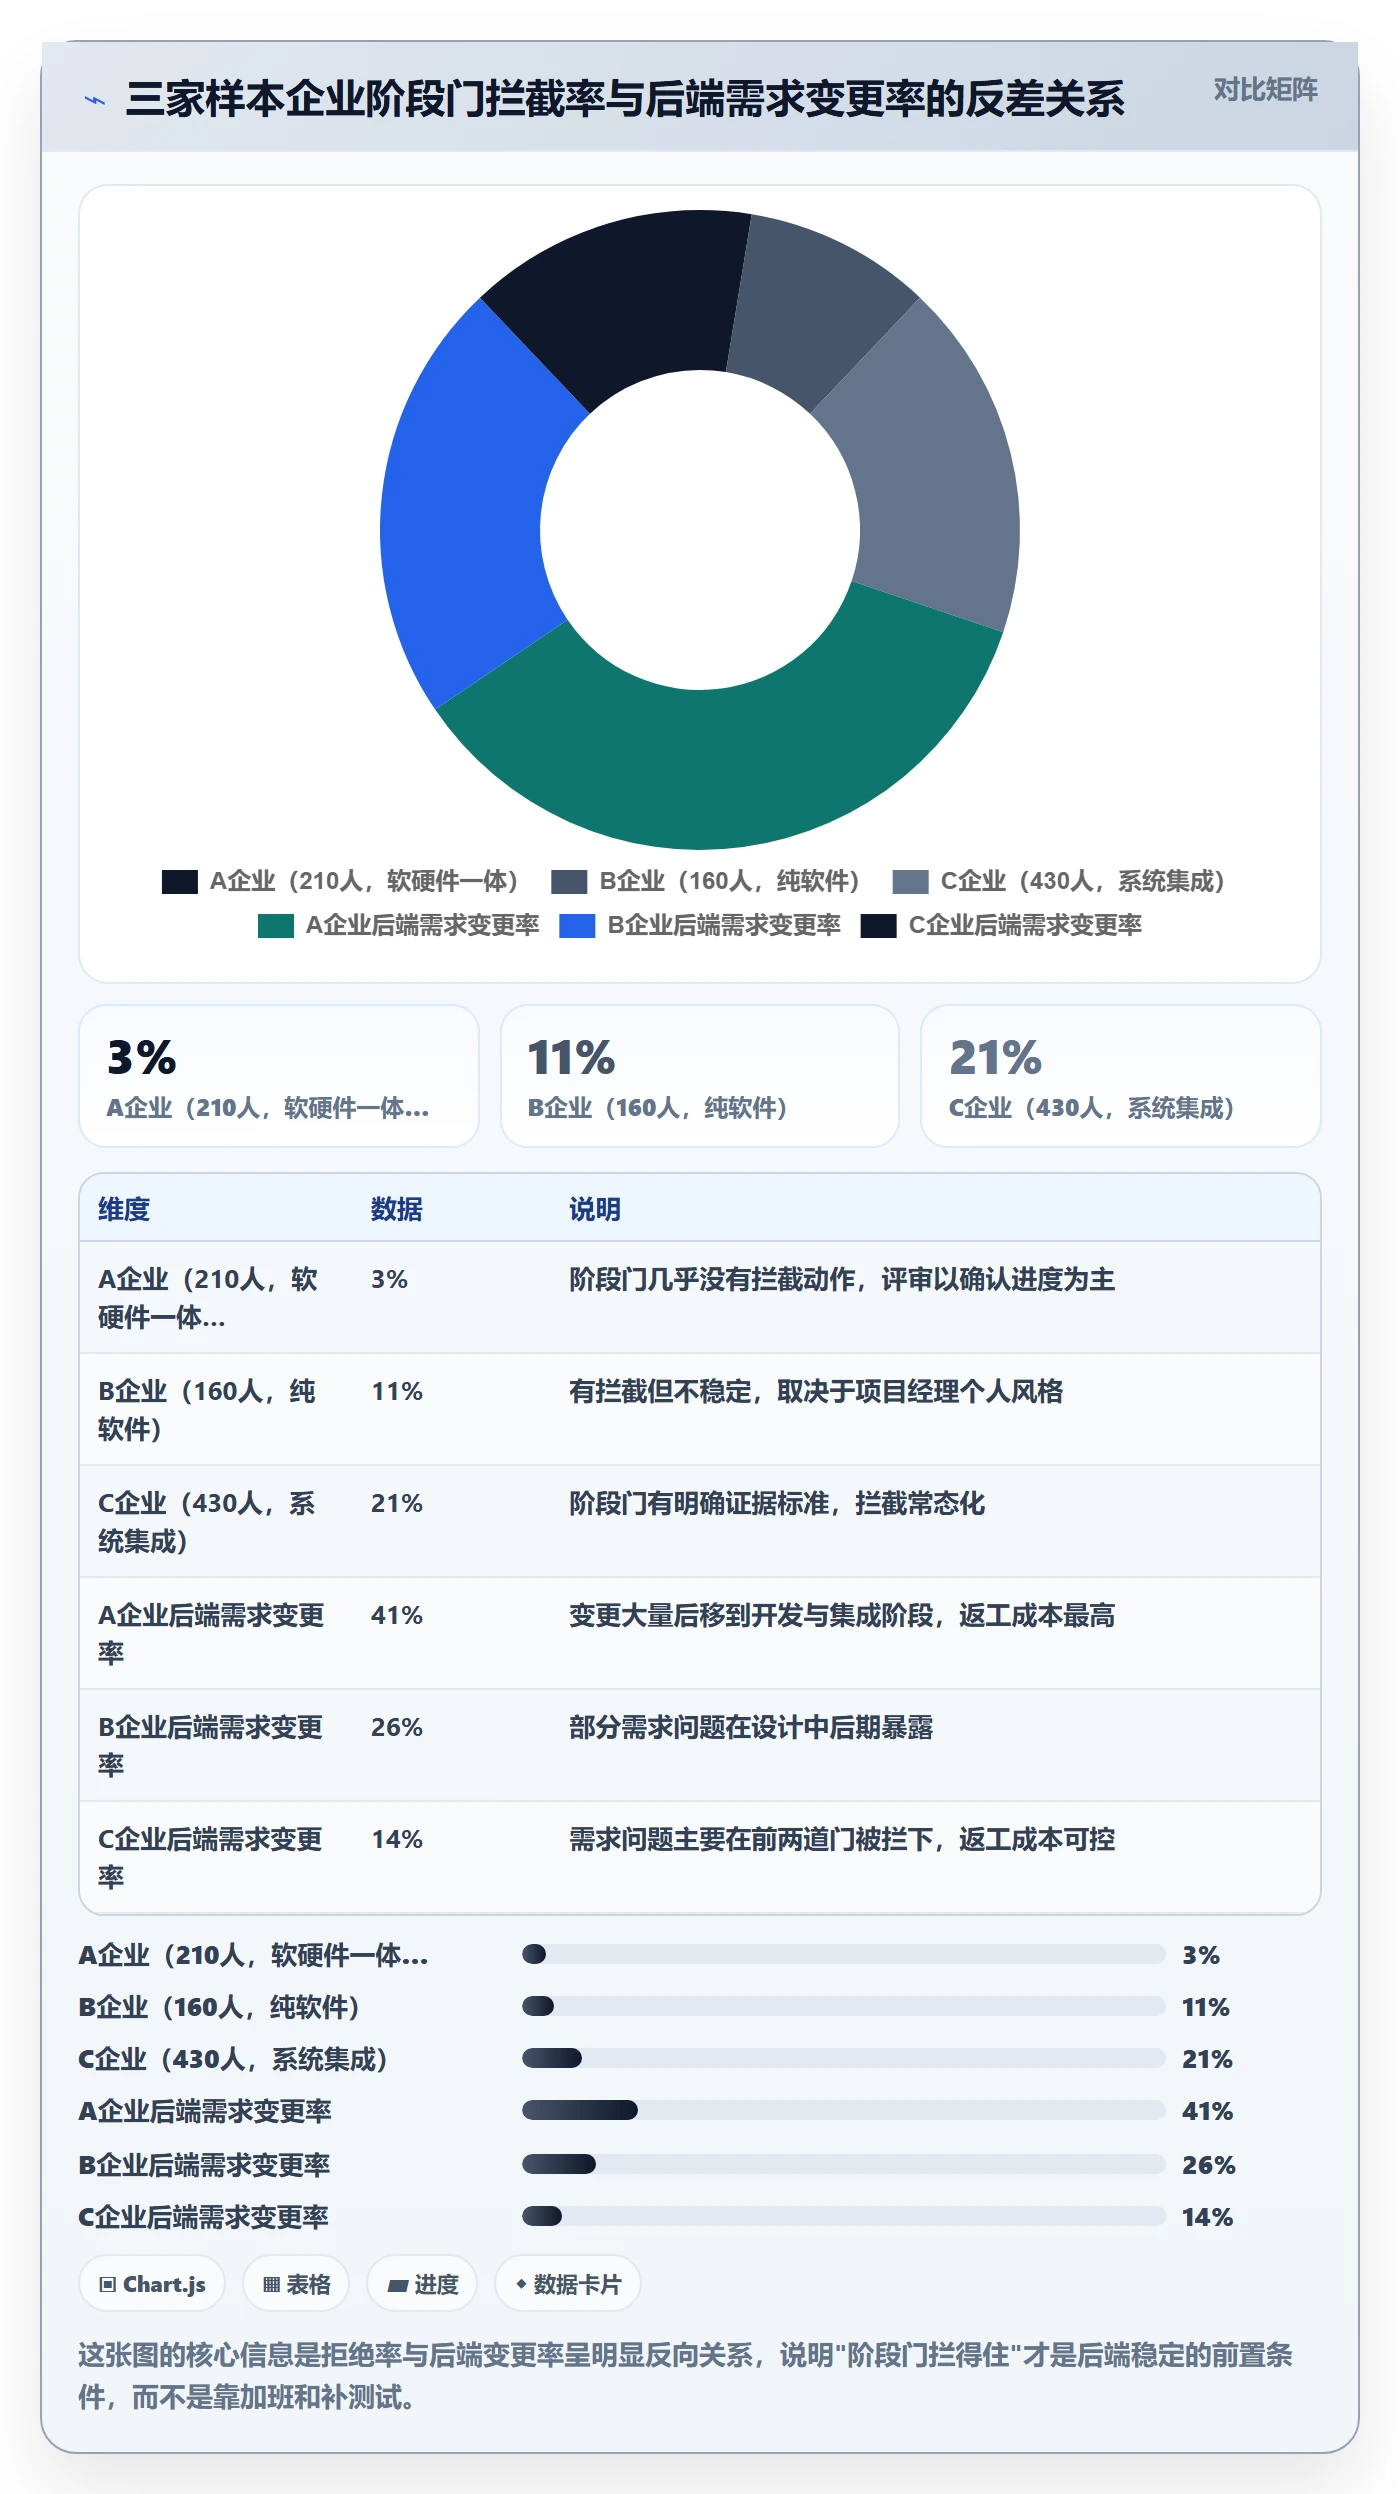The width and height of the screenshot is (1400, 2494).
Task: Click the 数据卡片 tag chip
Action: pyautogui.click(x=568, y=2284)
